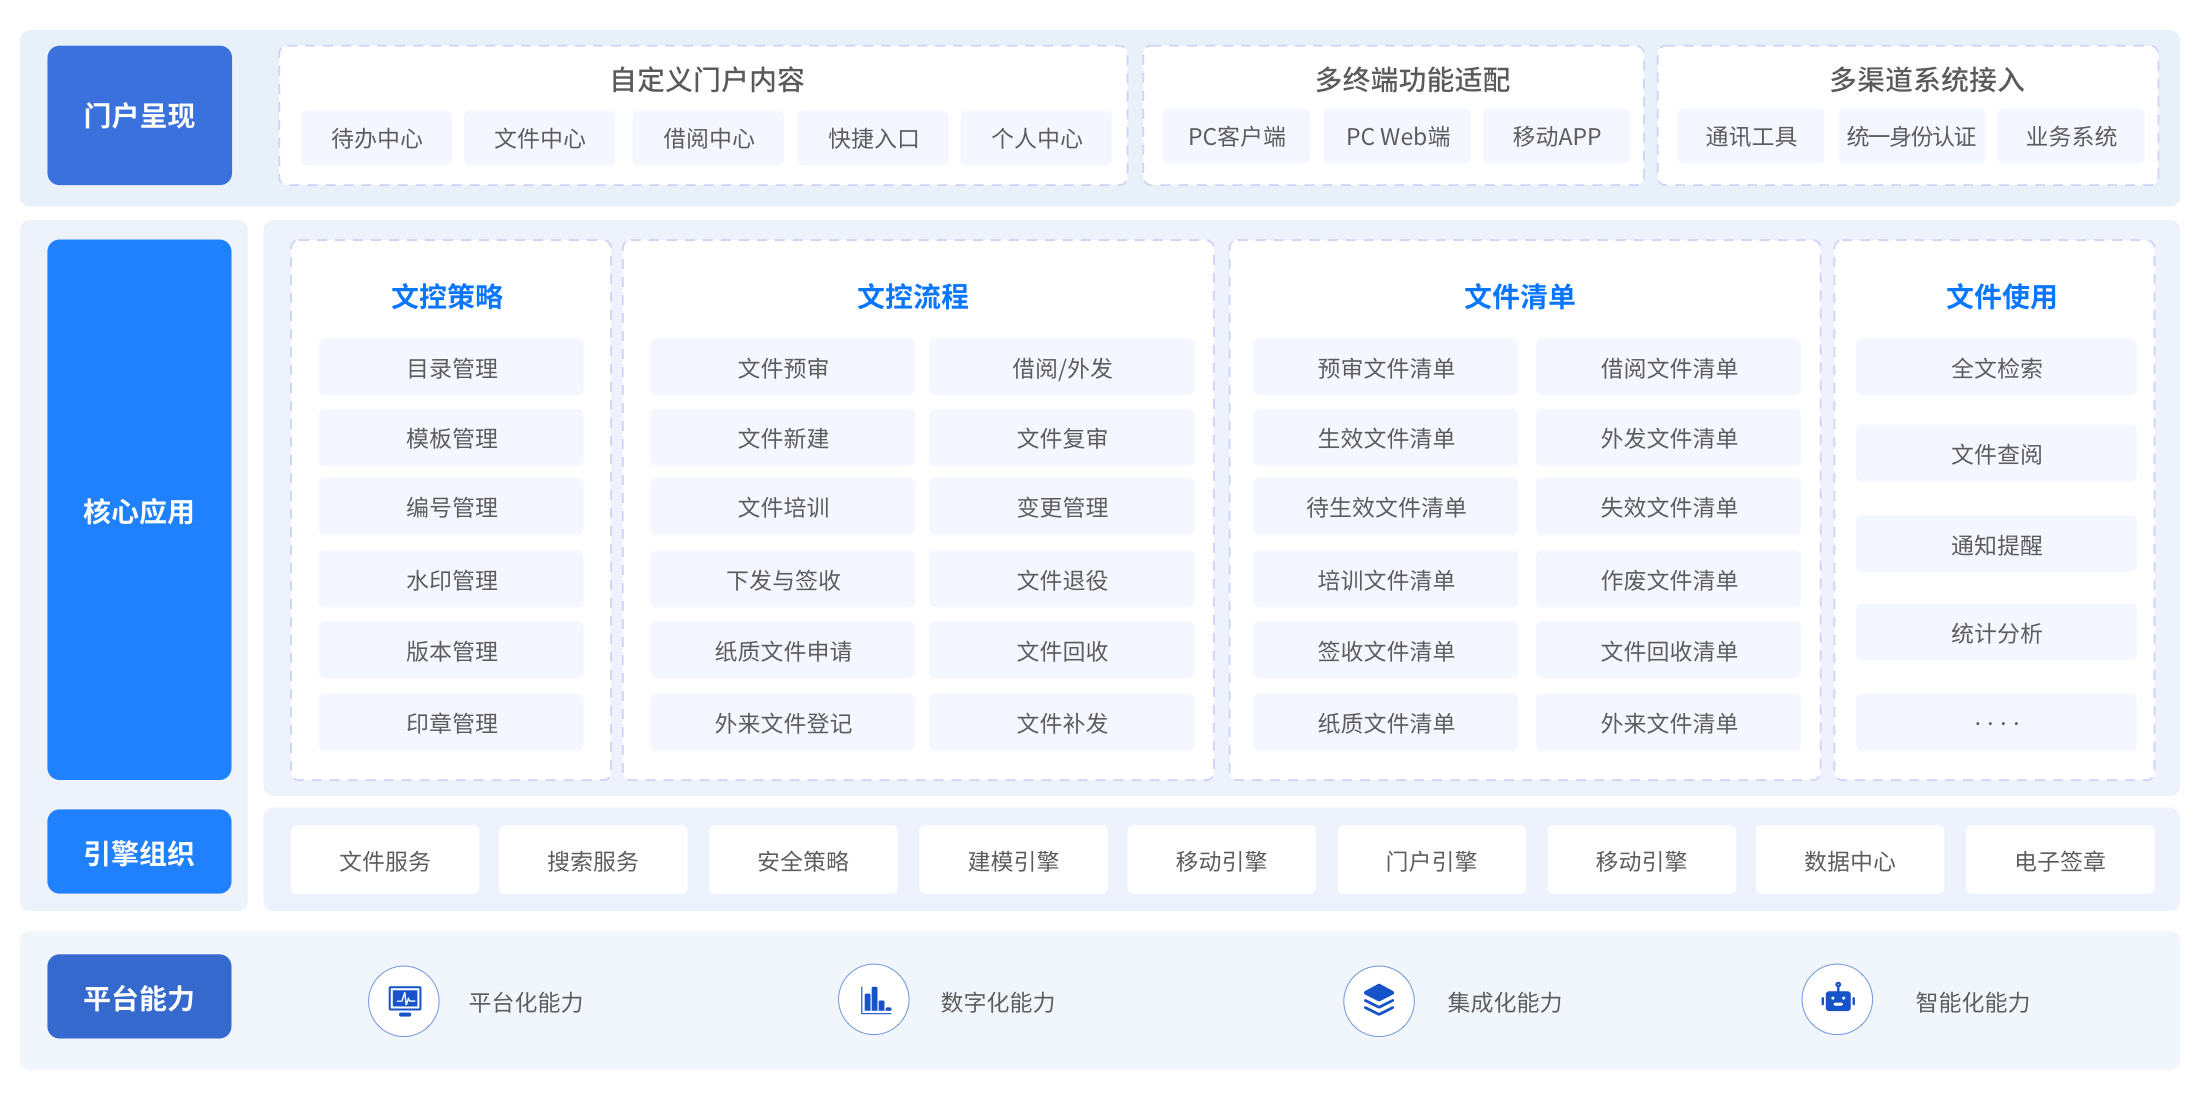Click 全文检索 under 文件使用
This screenshot has height=1100, width=2200.
pos(1996,368)
